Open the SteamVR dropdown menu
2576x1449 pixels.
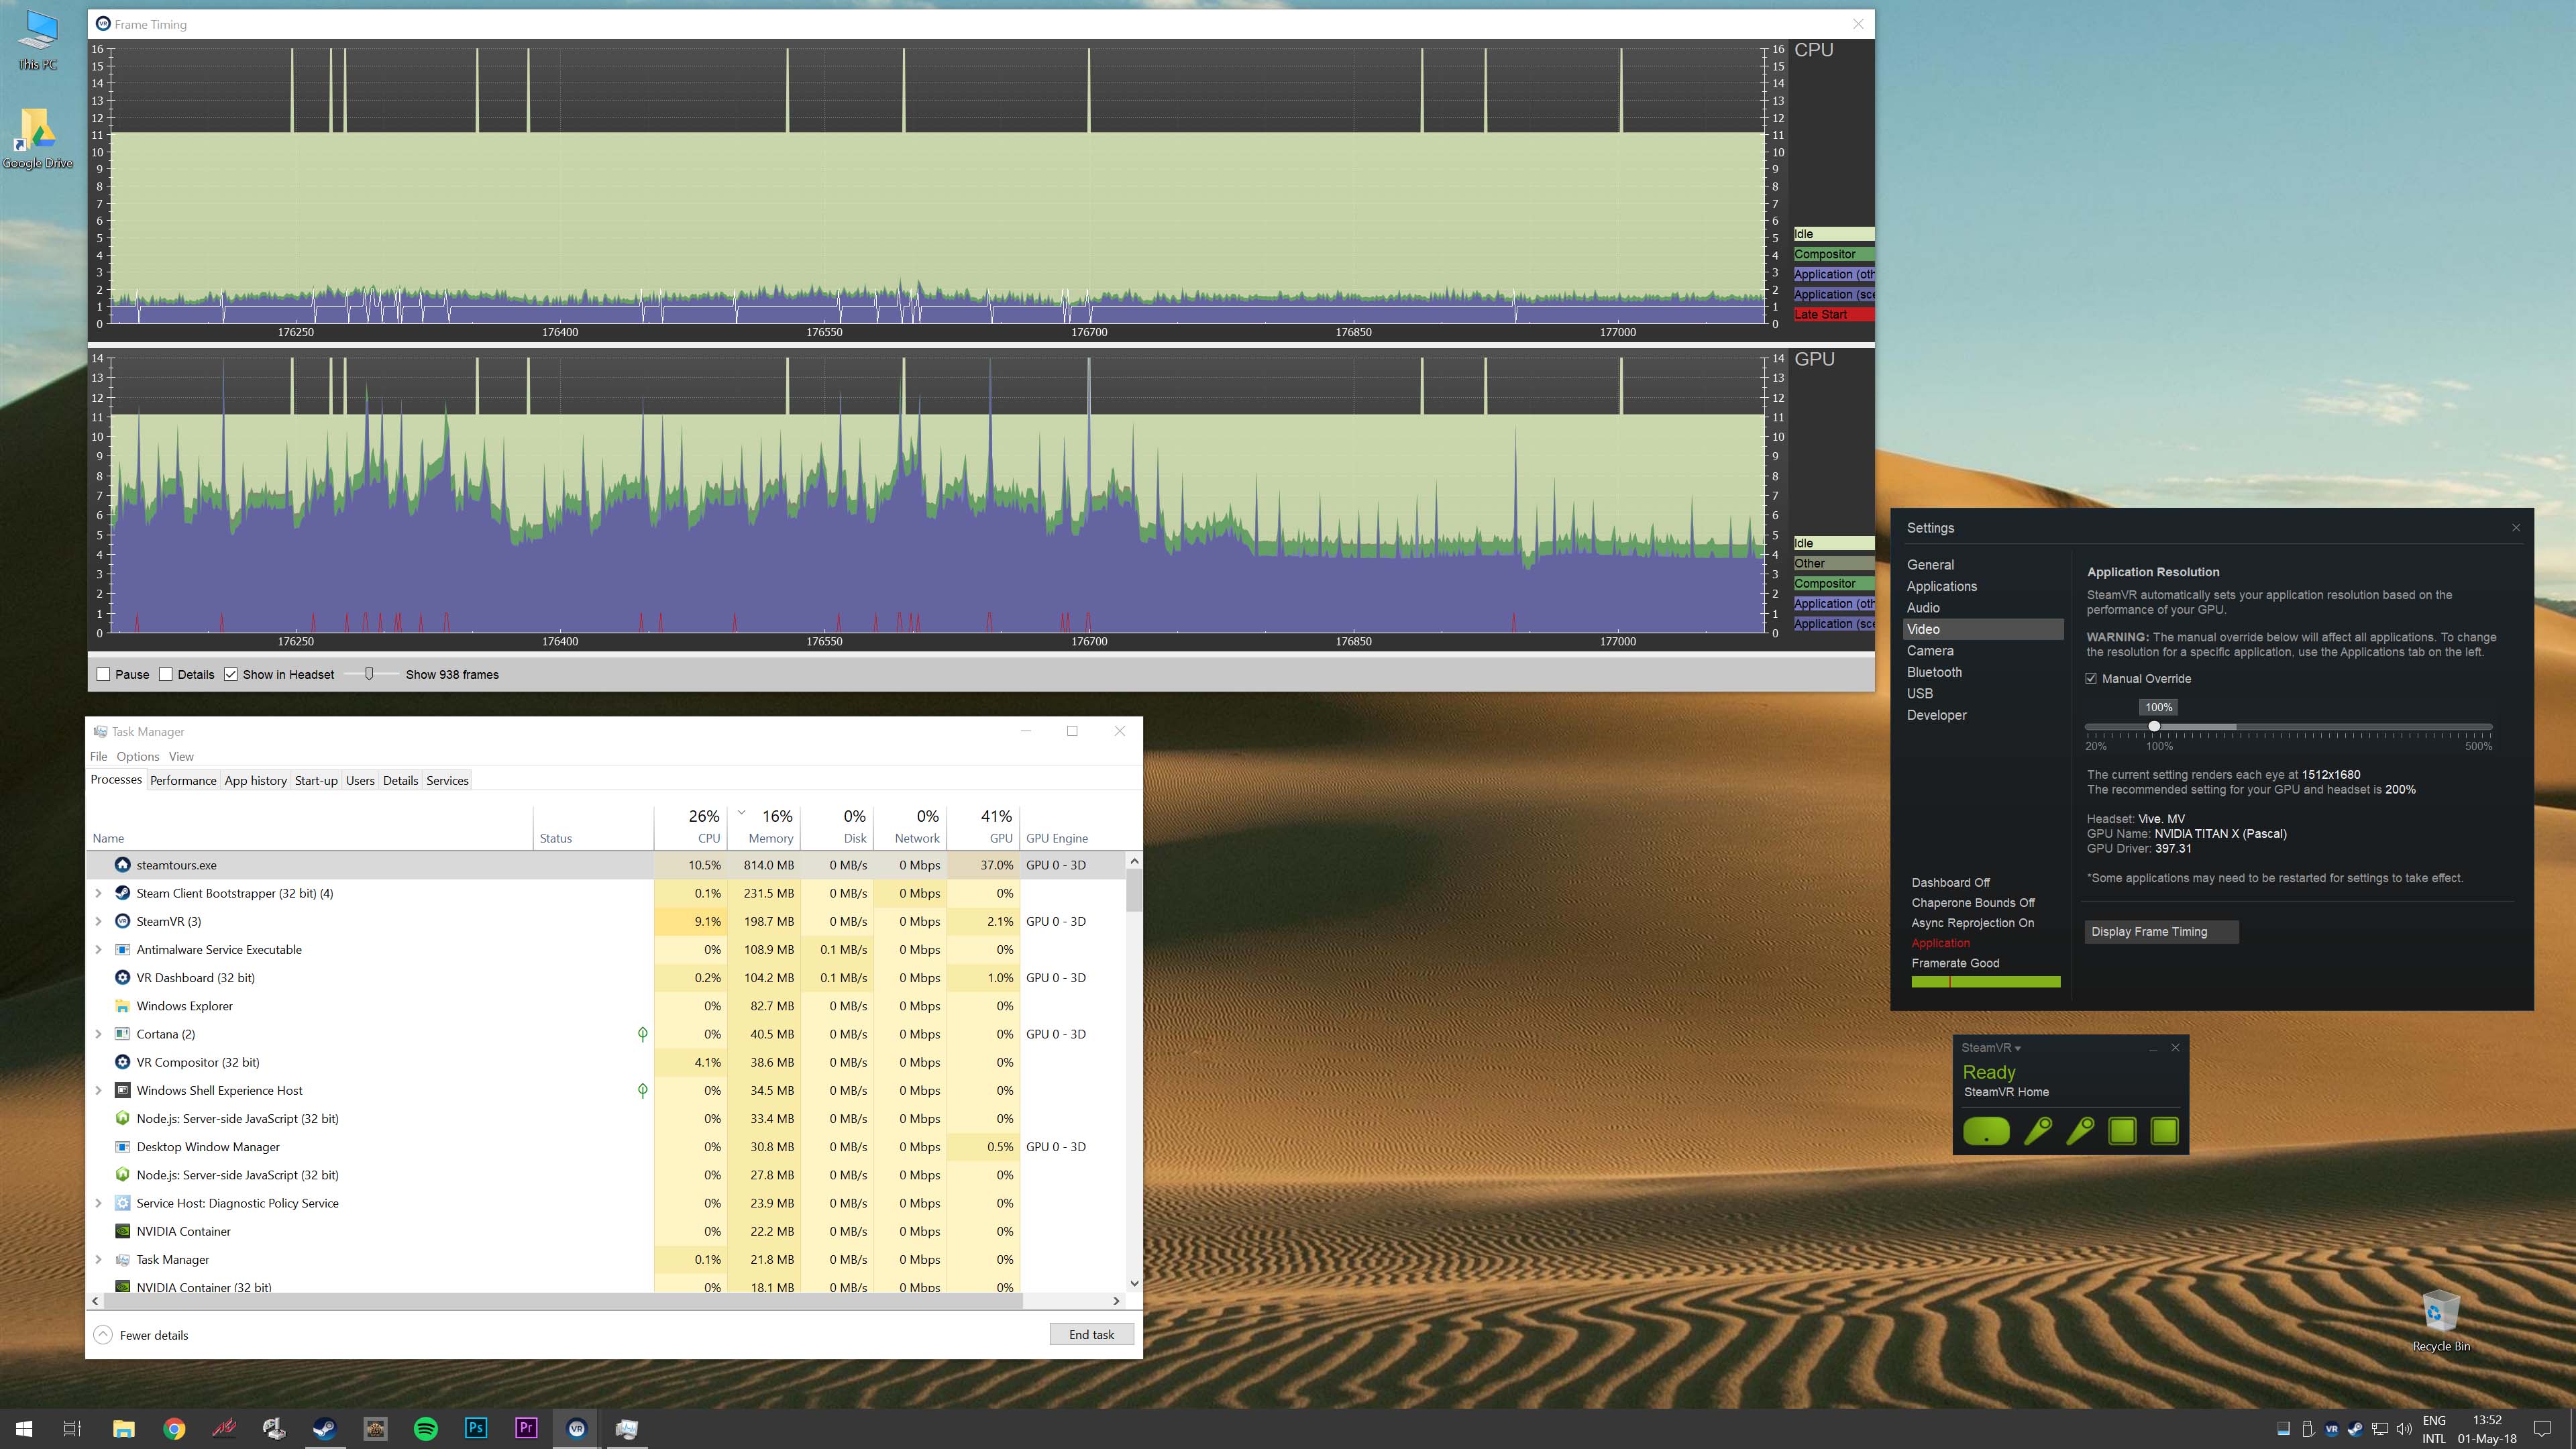coord(2017,1048)
